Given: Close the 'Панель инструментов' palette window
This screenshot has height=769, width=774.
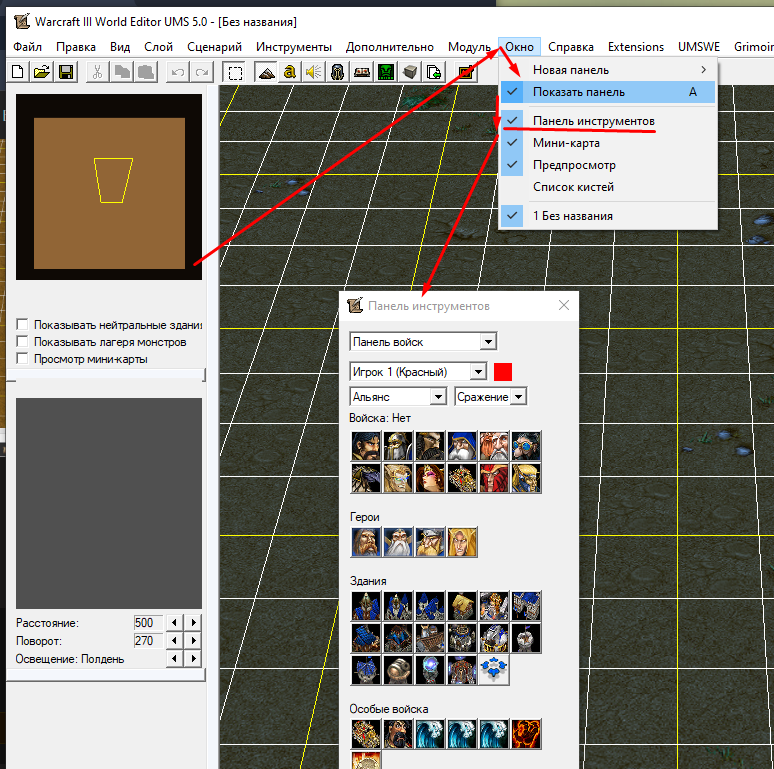Looking at the screenshot, I should tap(564, 306).
